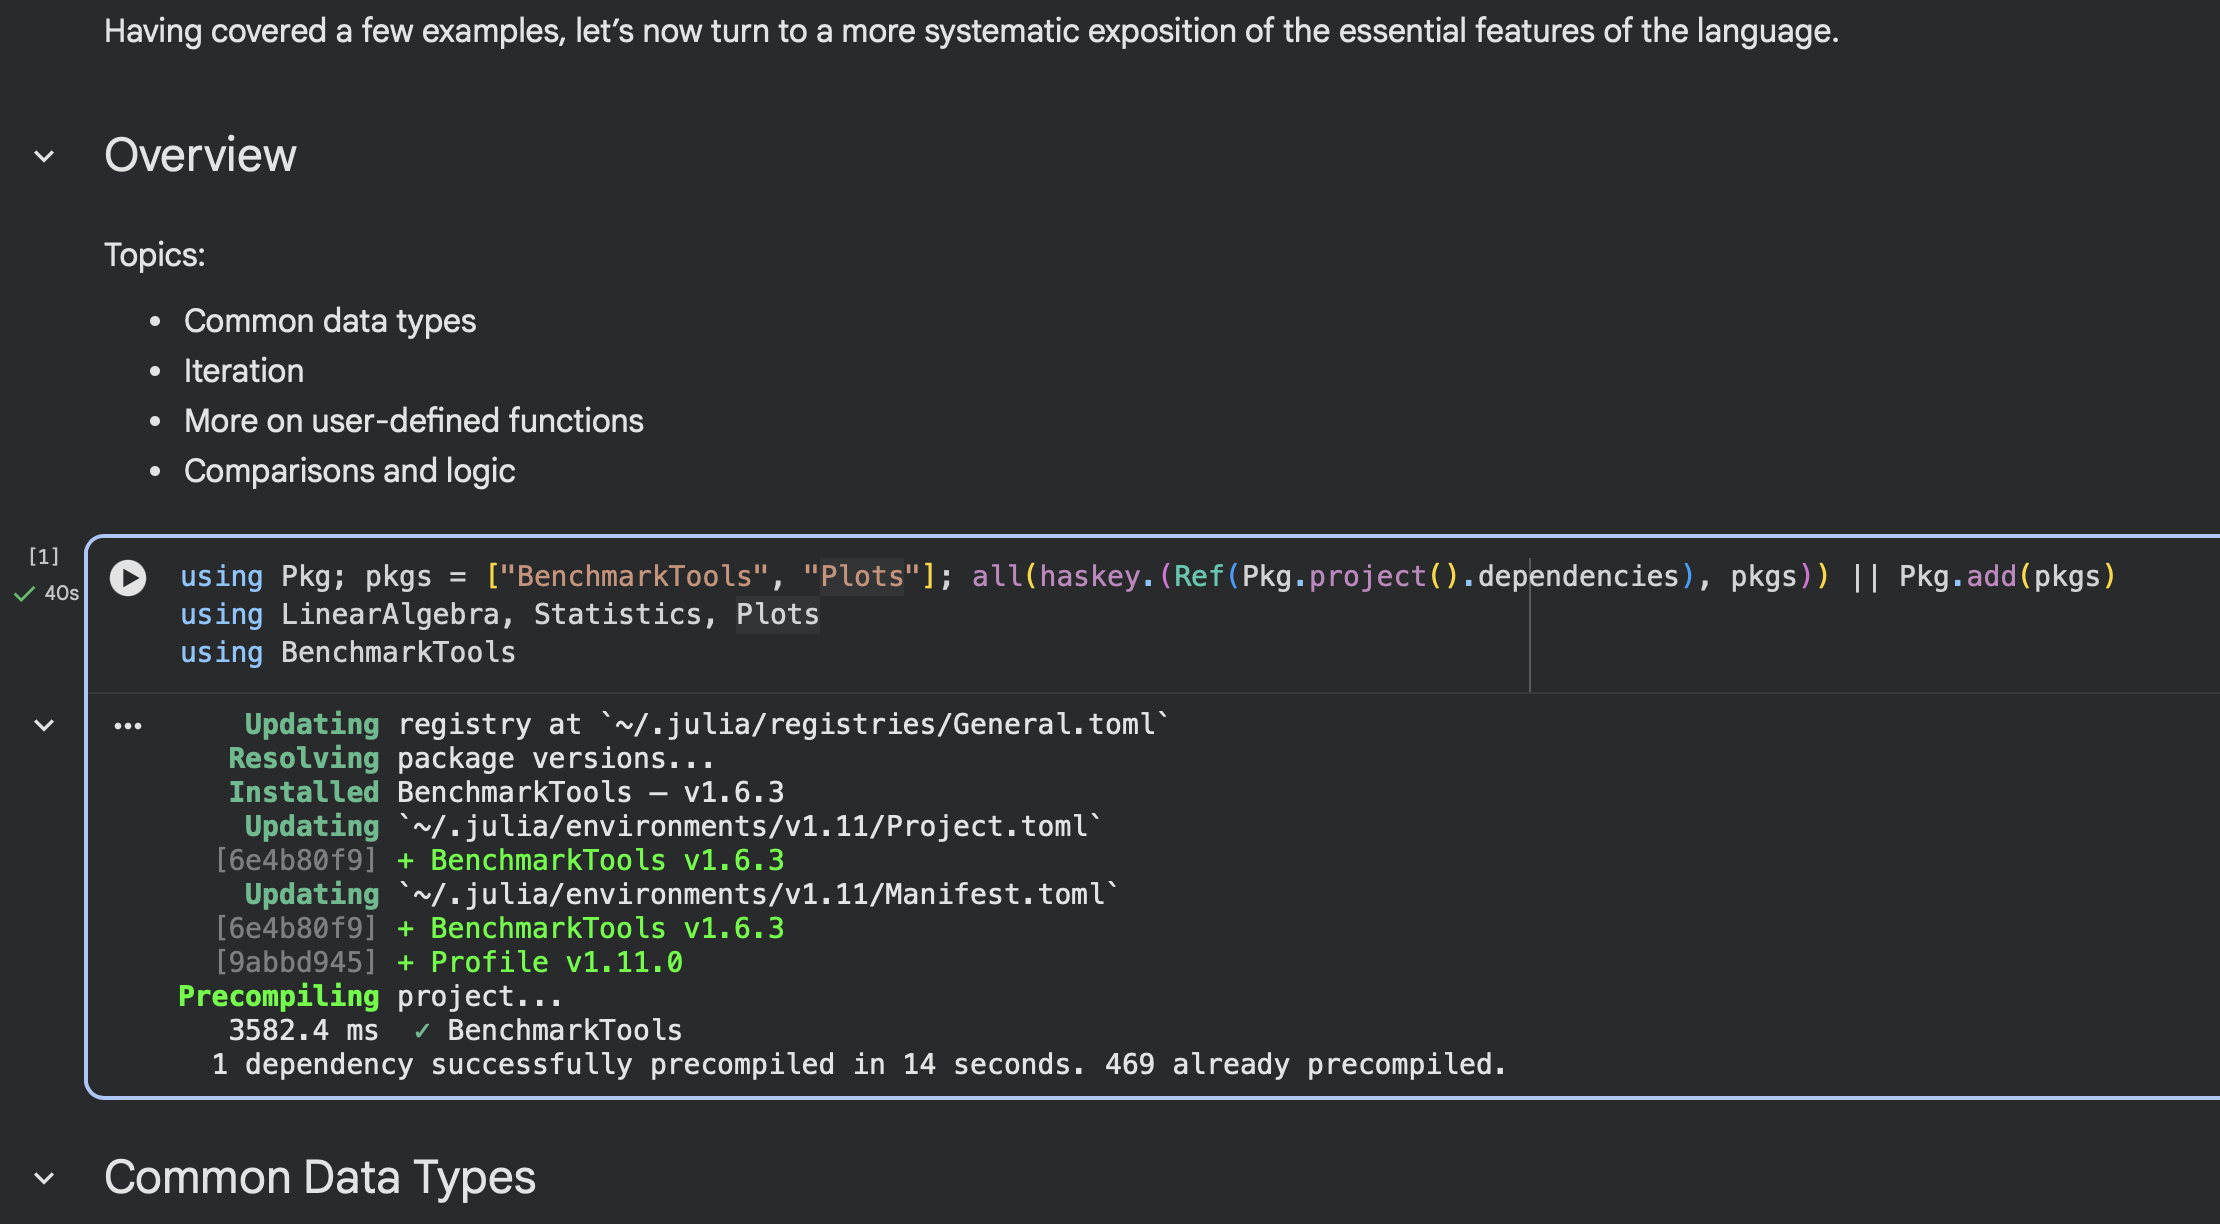Viewport: 2220px width, 1224px height.
Task: Click Pkg.add(pkgs) in the code cell
Action: pos(2006,577)
